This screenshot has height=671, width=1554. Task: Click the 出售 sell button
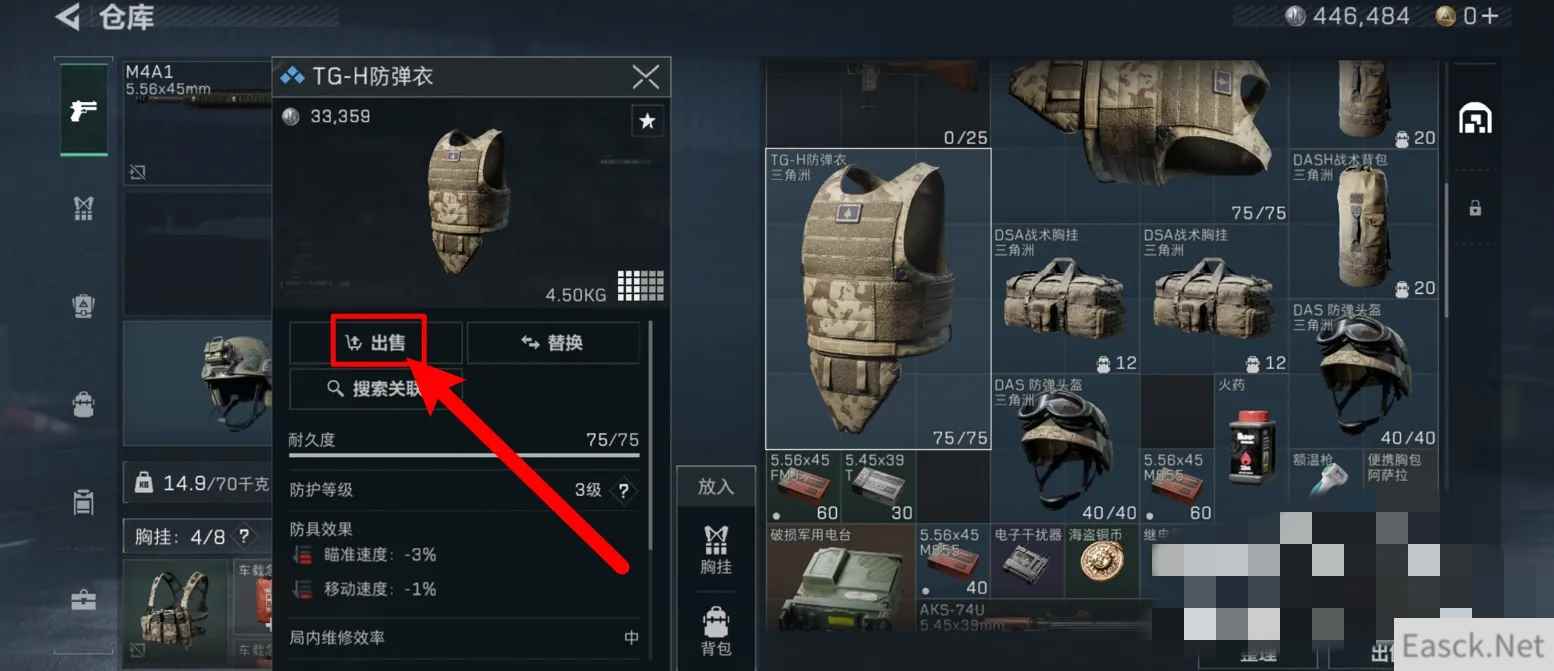click(376, 343)
